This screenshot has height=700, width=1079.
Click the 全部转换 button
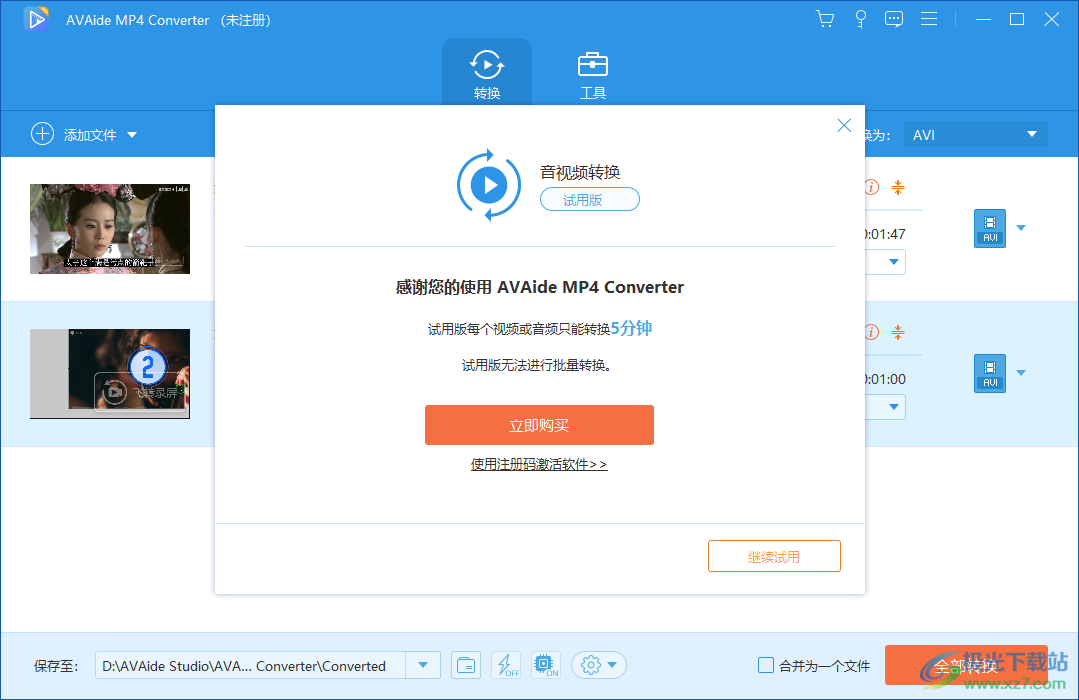(966, 666)
